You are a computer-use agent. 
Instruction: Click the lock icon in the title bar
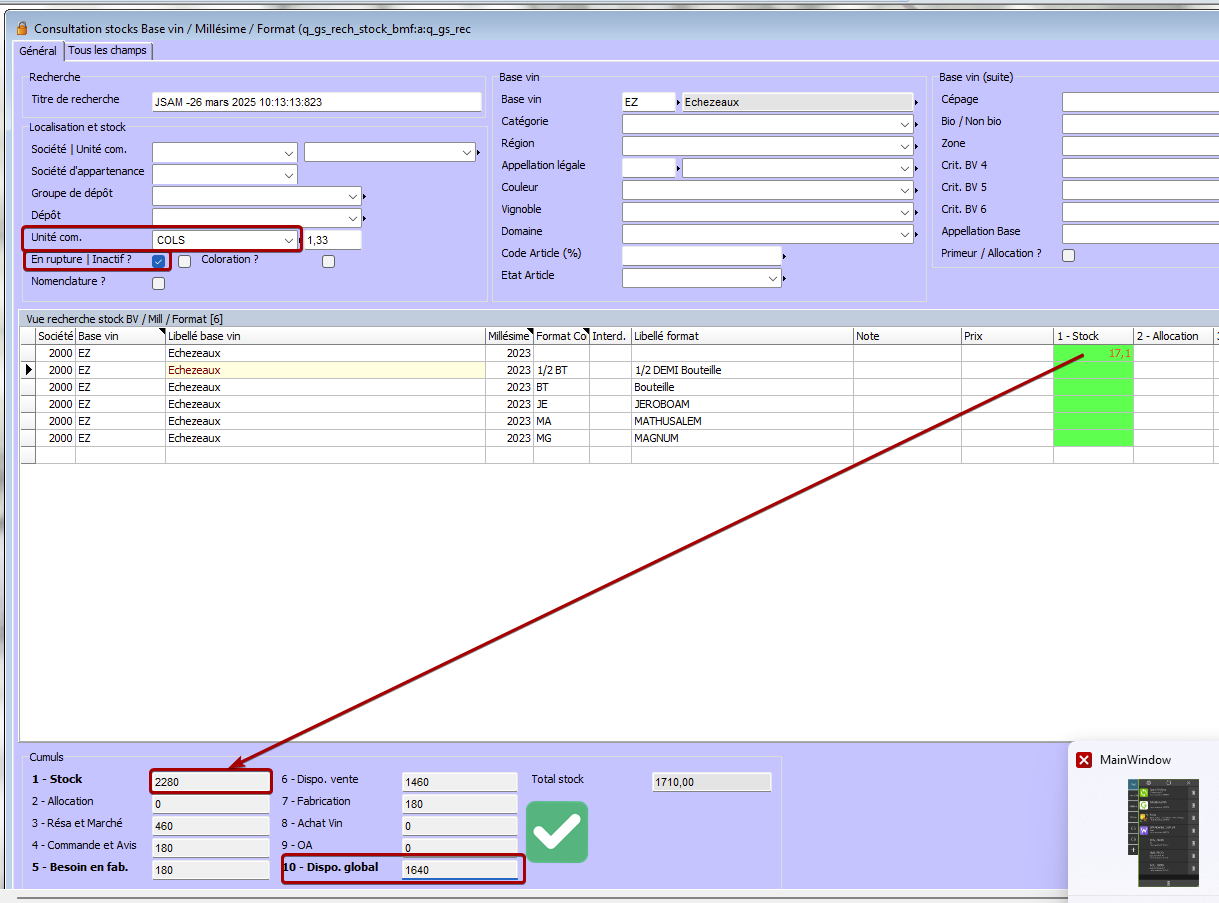tap(22, 29)
